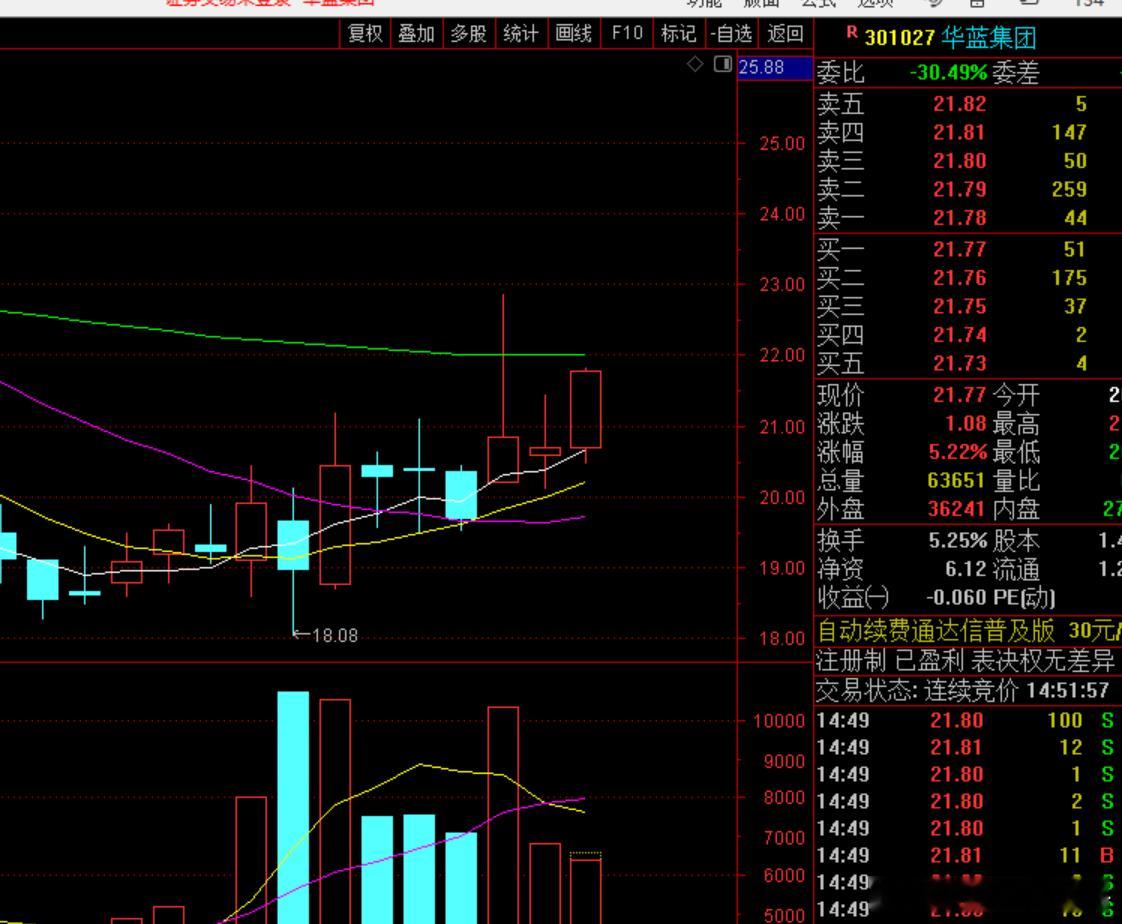Toggle the side panel icon beside 25.88
The width and height of the screenshot is (1122, 924).
click(x=723, y=64)
